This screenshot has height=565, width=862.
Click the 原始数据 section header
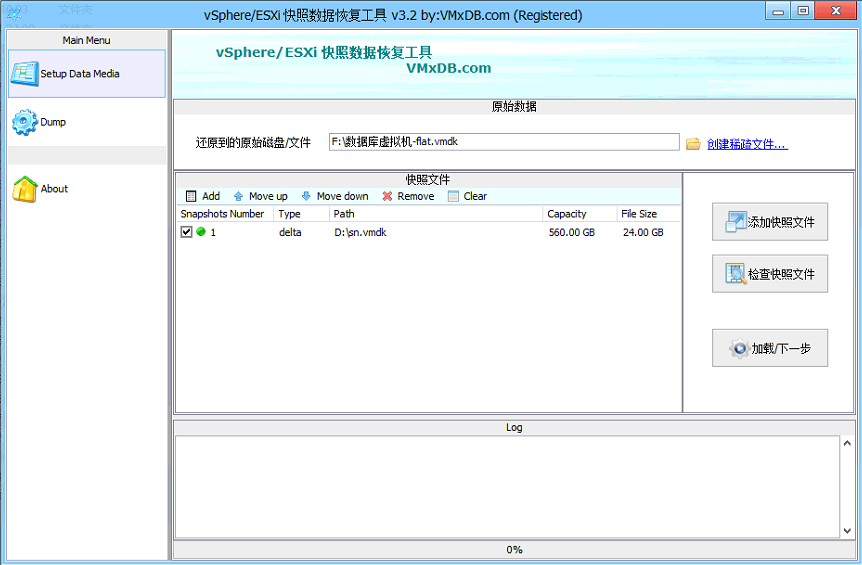pyautogui.click(x=514, y=107)
